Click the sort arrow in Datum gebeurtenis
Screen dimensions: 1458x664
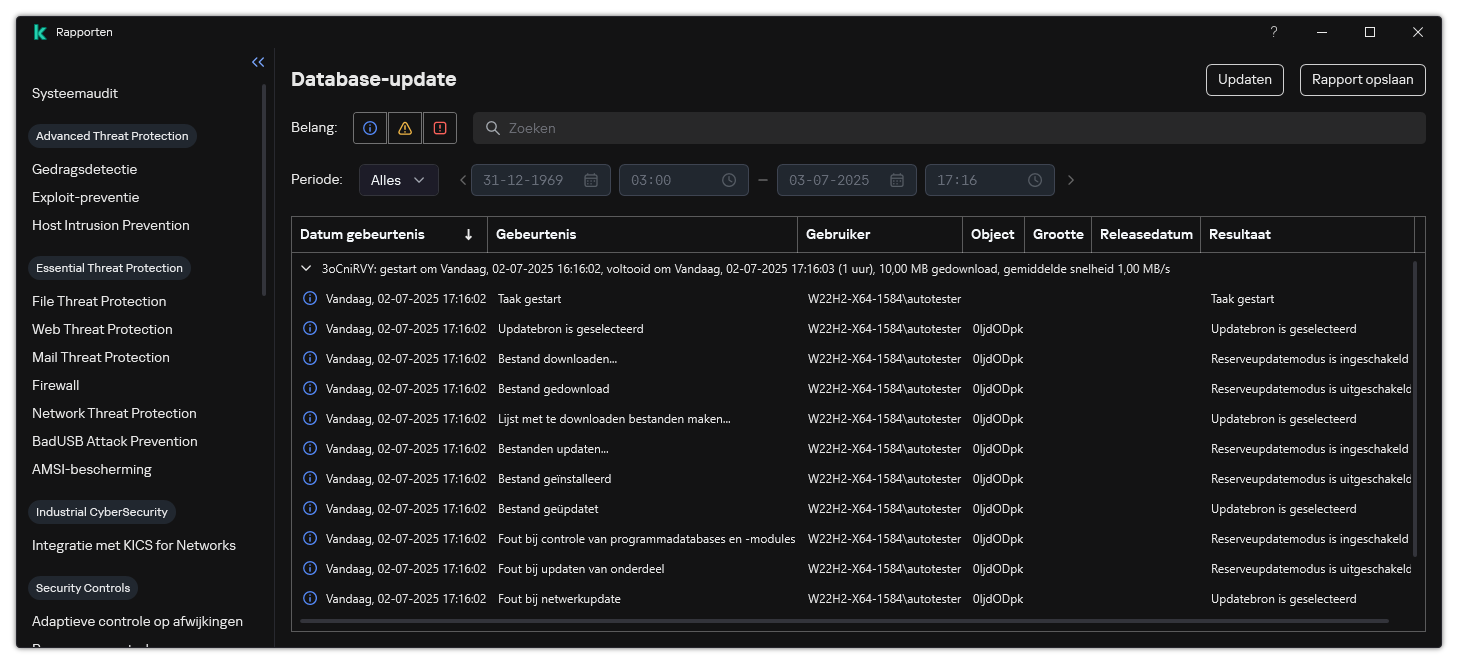pyautogui.click(x=468, y=234)
